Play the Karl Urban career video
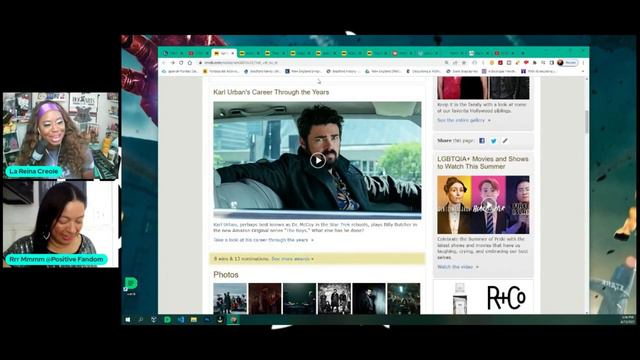Viewport: 640px width, 360px height. point(318,160)
